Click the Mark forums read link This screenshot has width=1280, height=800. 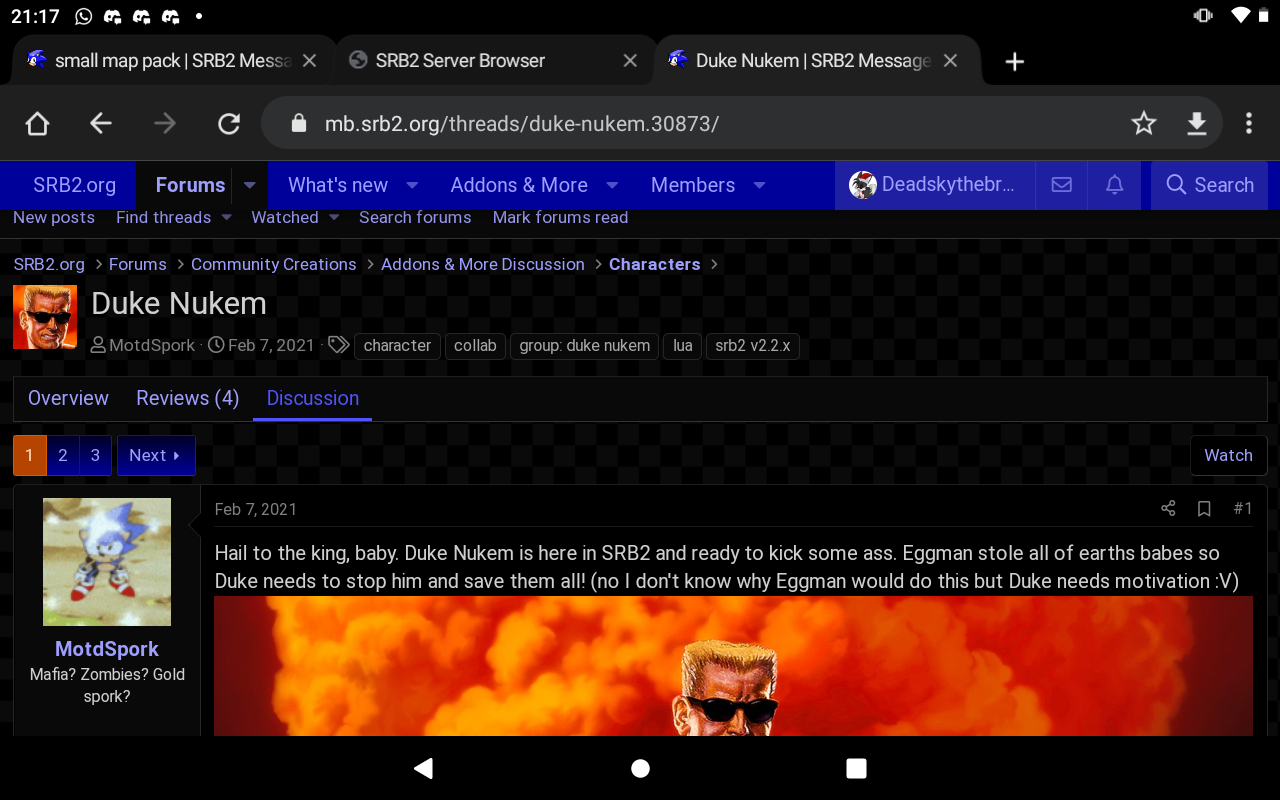pyautogui.click(x=560, y=217)
